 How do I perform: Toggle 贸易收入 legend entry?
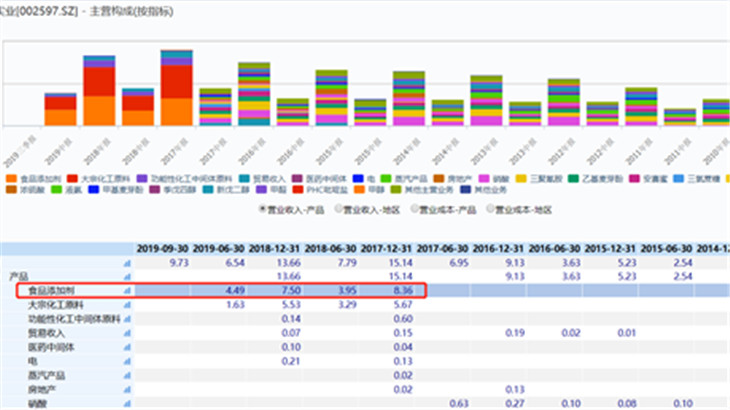tap(262, 179)
